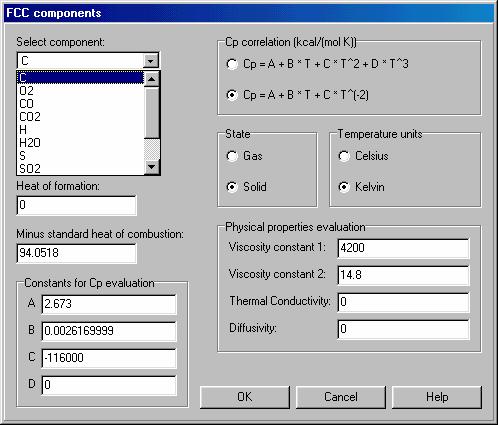The width and height of the screenshot is (498, 425).
Task: Click the list scrollbar up arrow
Action: pos(152,79)
